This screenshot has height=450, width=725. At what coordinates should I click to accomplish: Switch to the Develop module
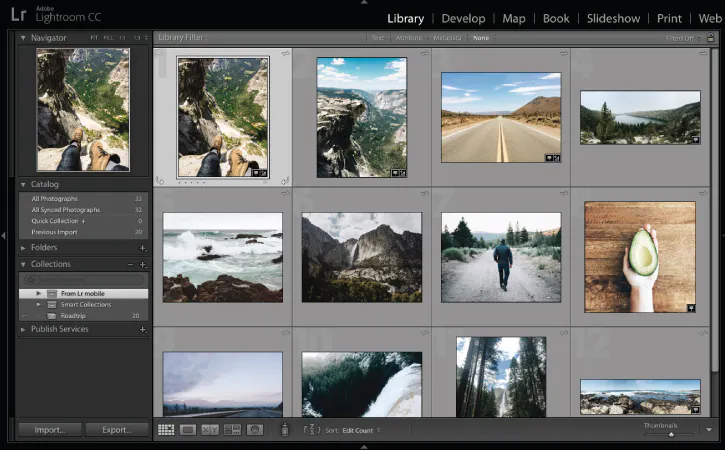pos(463,18)
